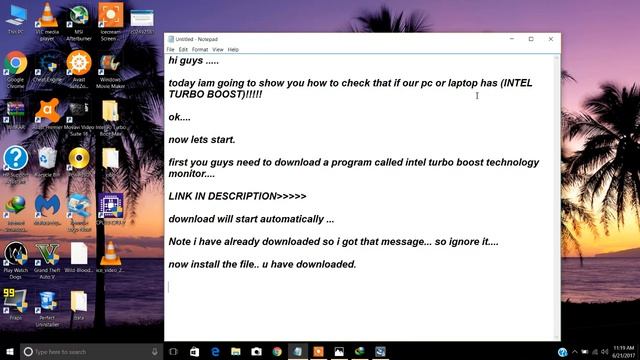Launch Cheat Engine shortcut
Viewport: 640px width, 360px height.
(47, 67)
